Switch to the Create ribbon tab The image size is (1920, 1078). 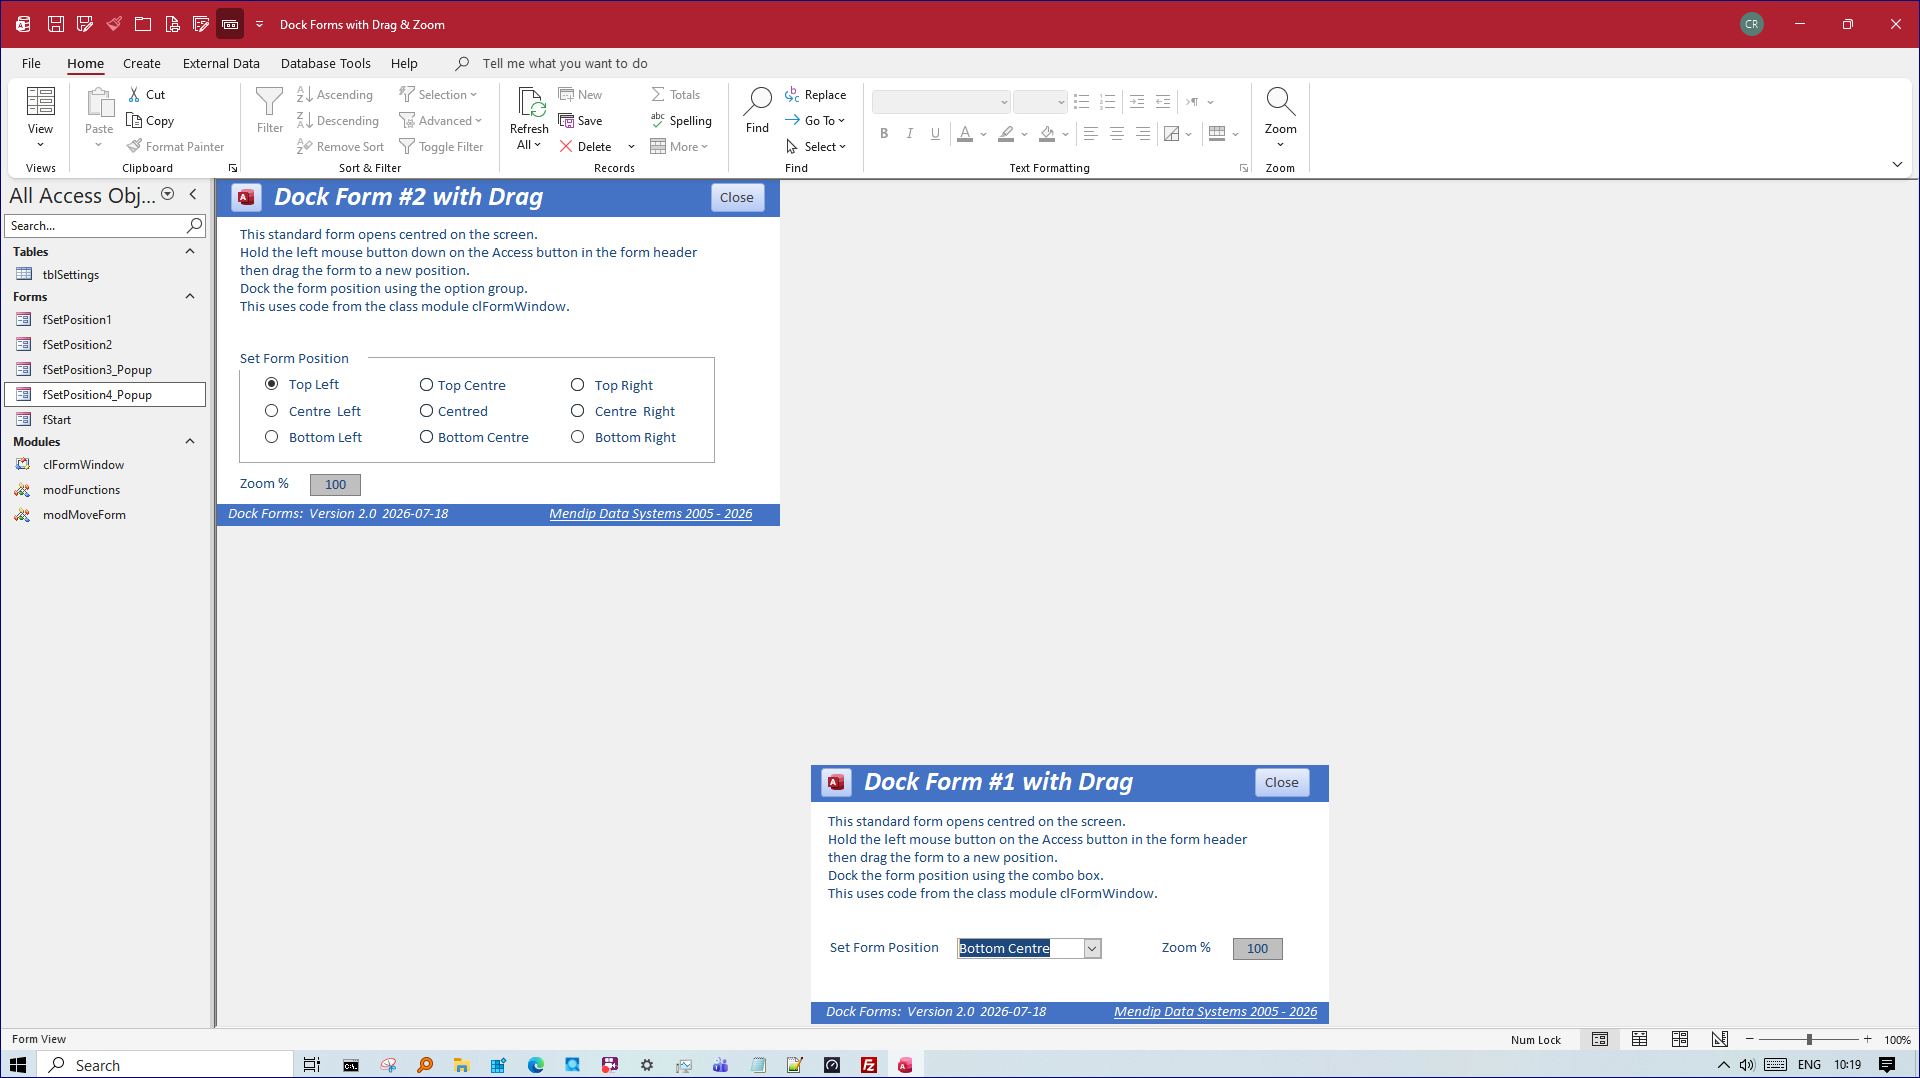pyautogui.click(x=142, y=63)
